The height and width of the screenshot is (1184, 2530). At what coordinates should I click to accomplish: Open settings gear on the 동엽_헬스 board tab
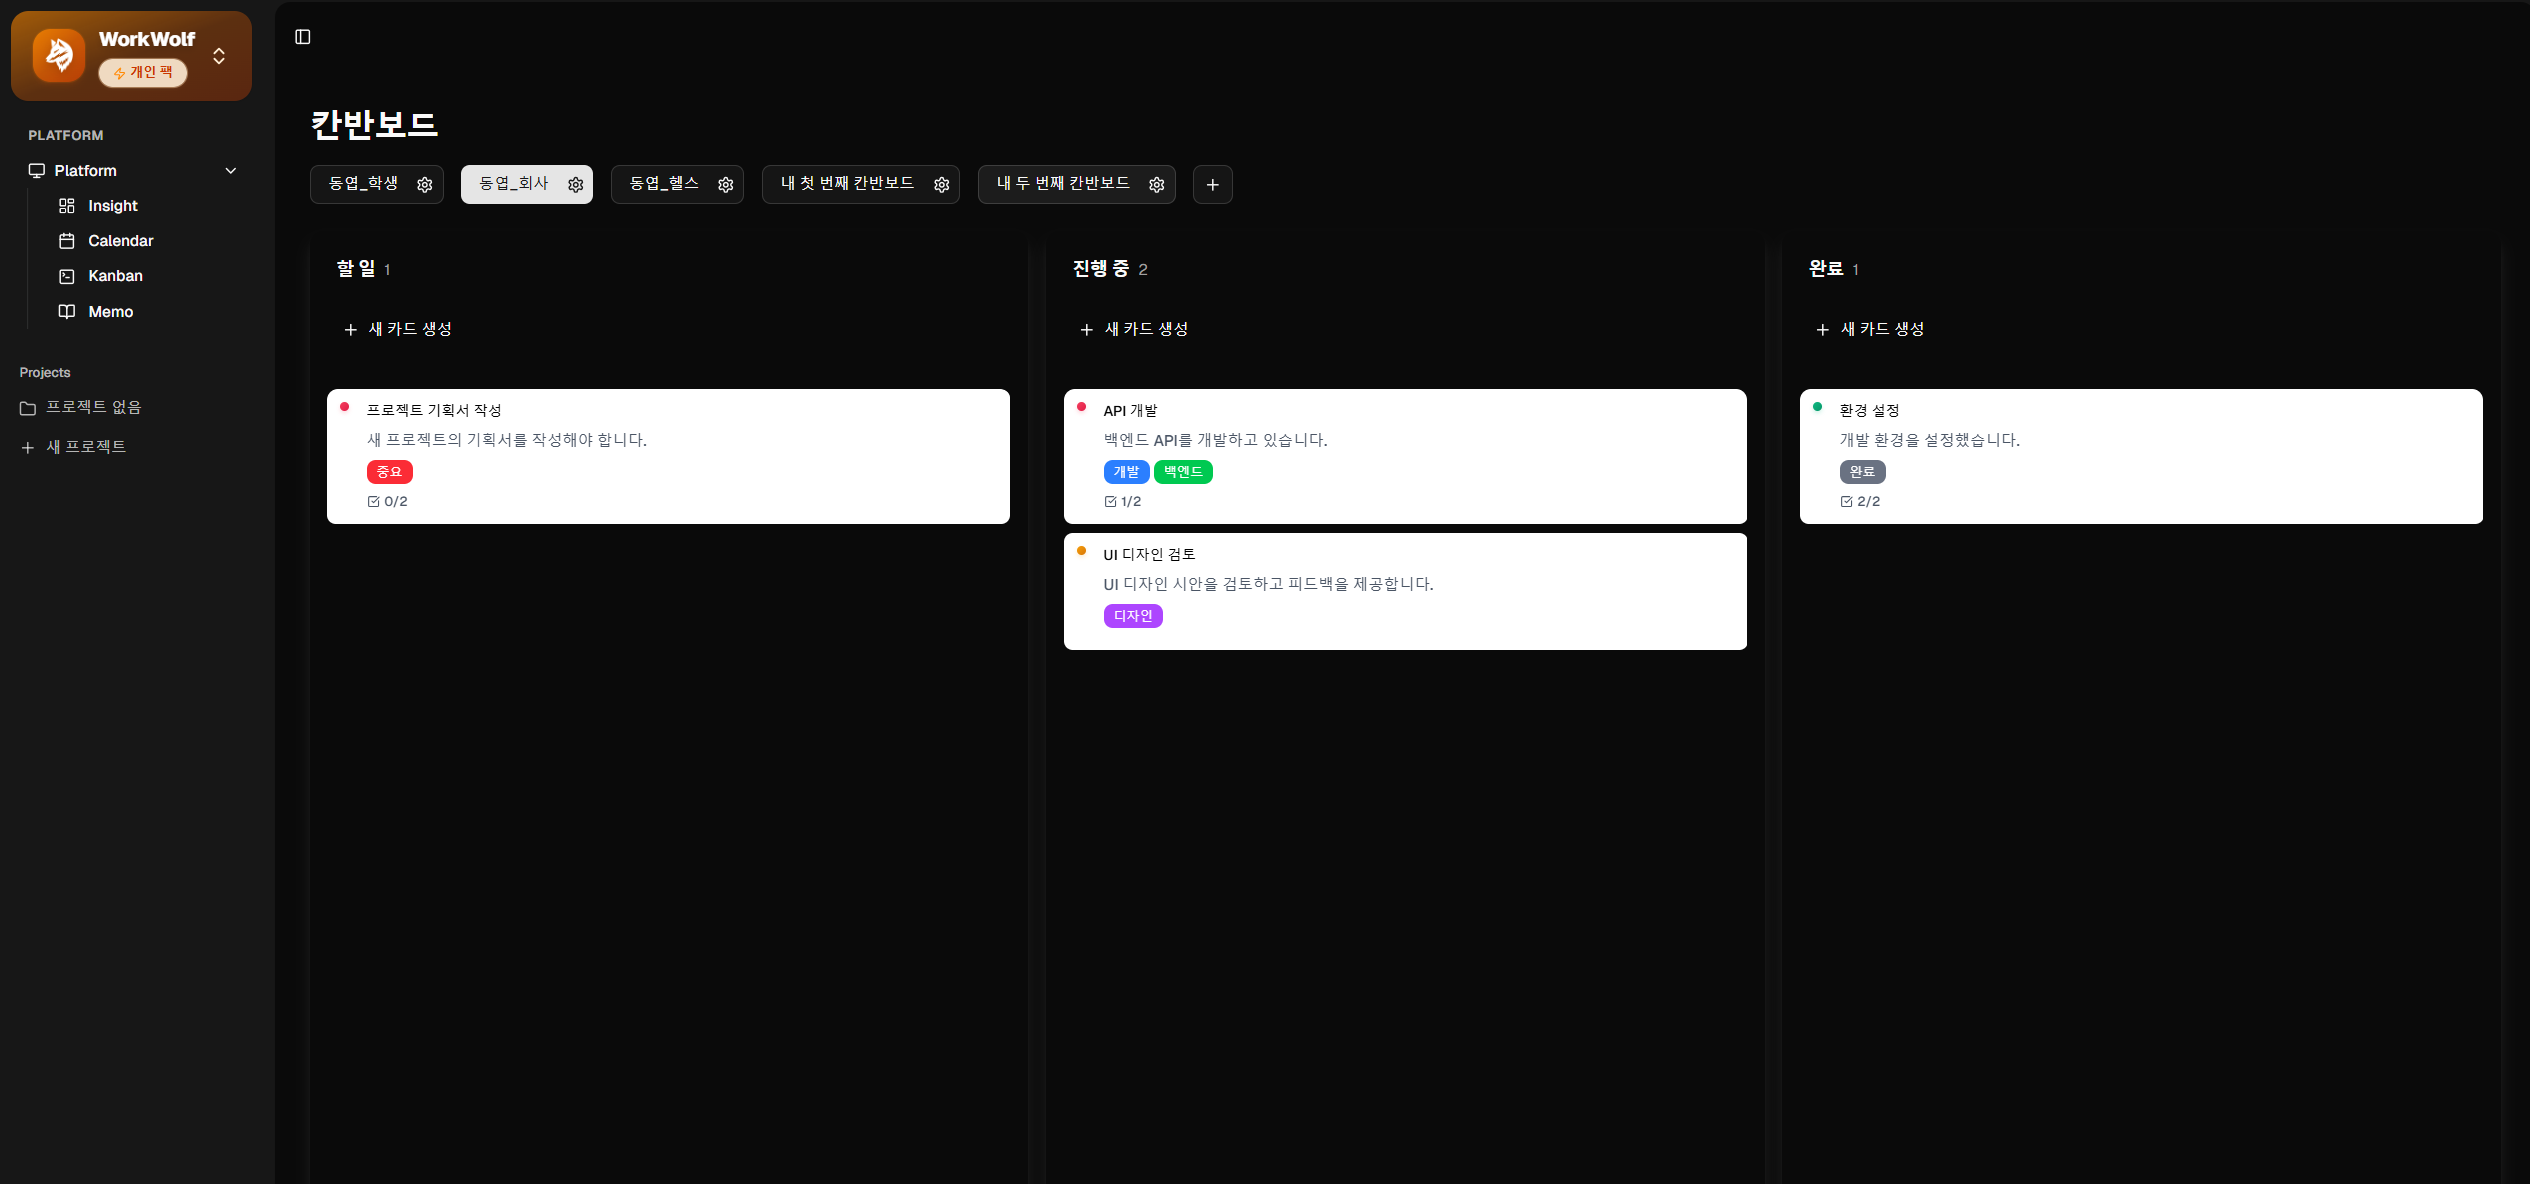point(725,184)
